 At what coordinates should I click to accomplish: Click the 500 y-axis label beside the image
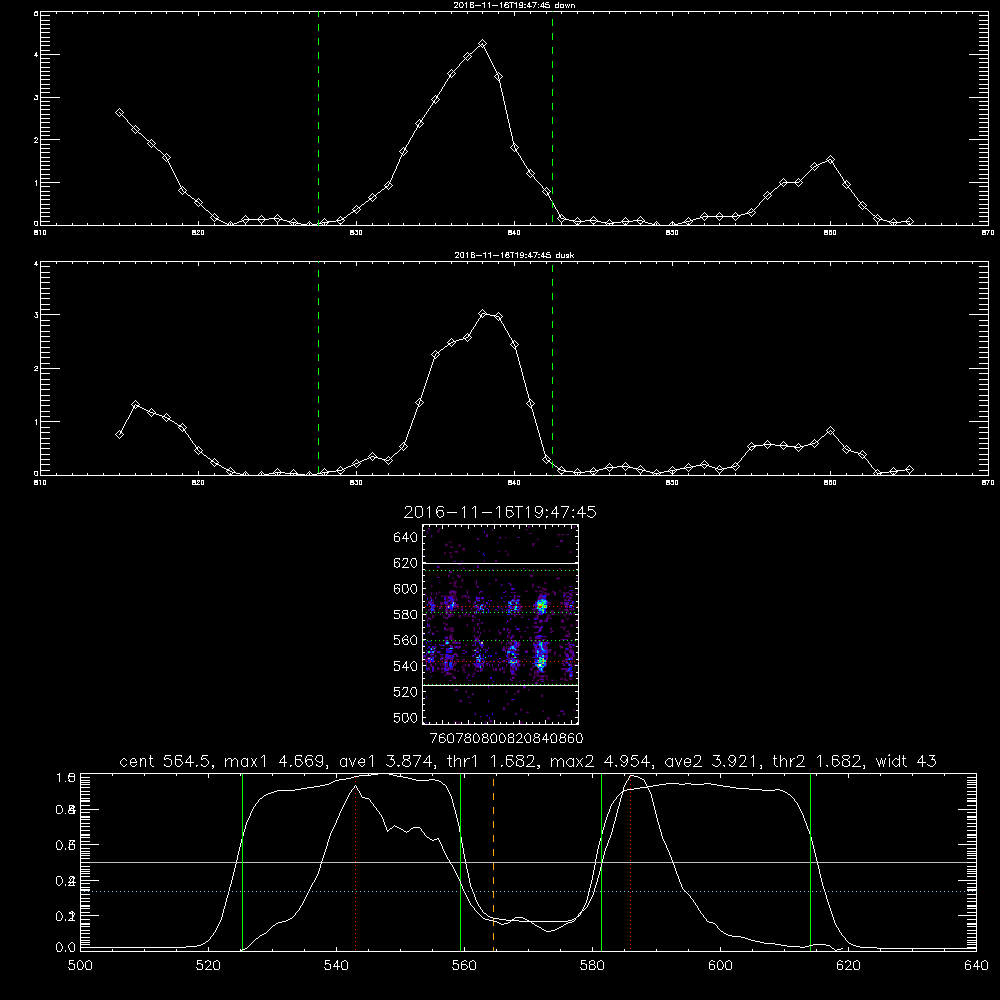point(406,717)
